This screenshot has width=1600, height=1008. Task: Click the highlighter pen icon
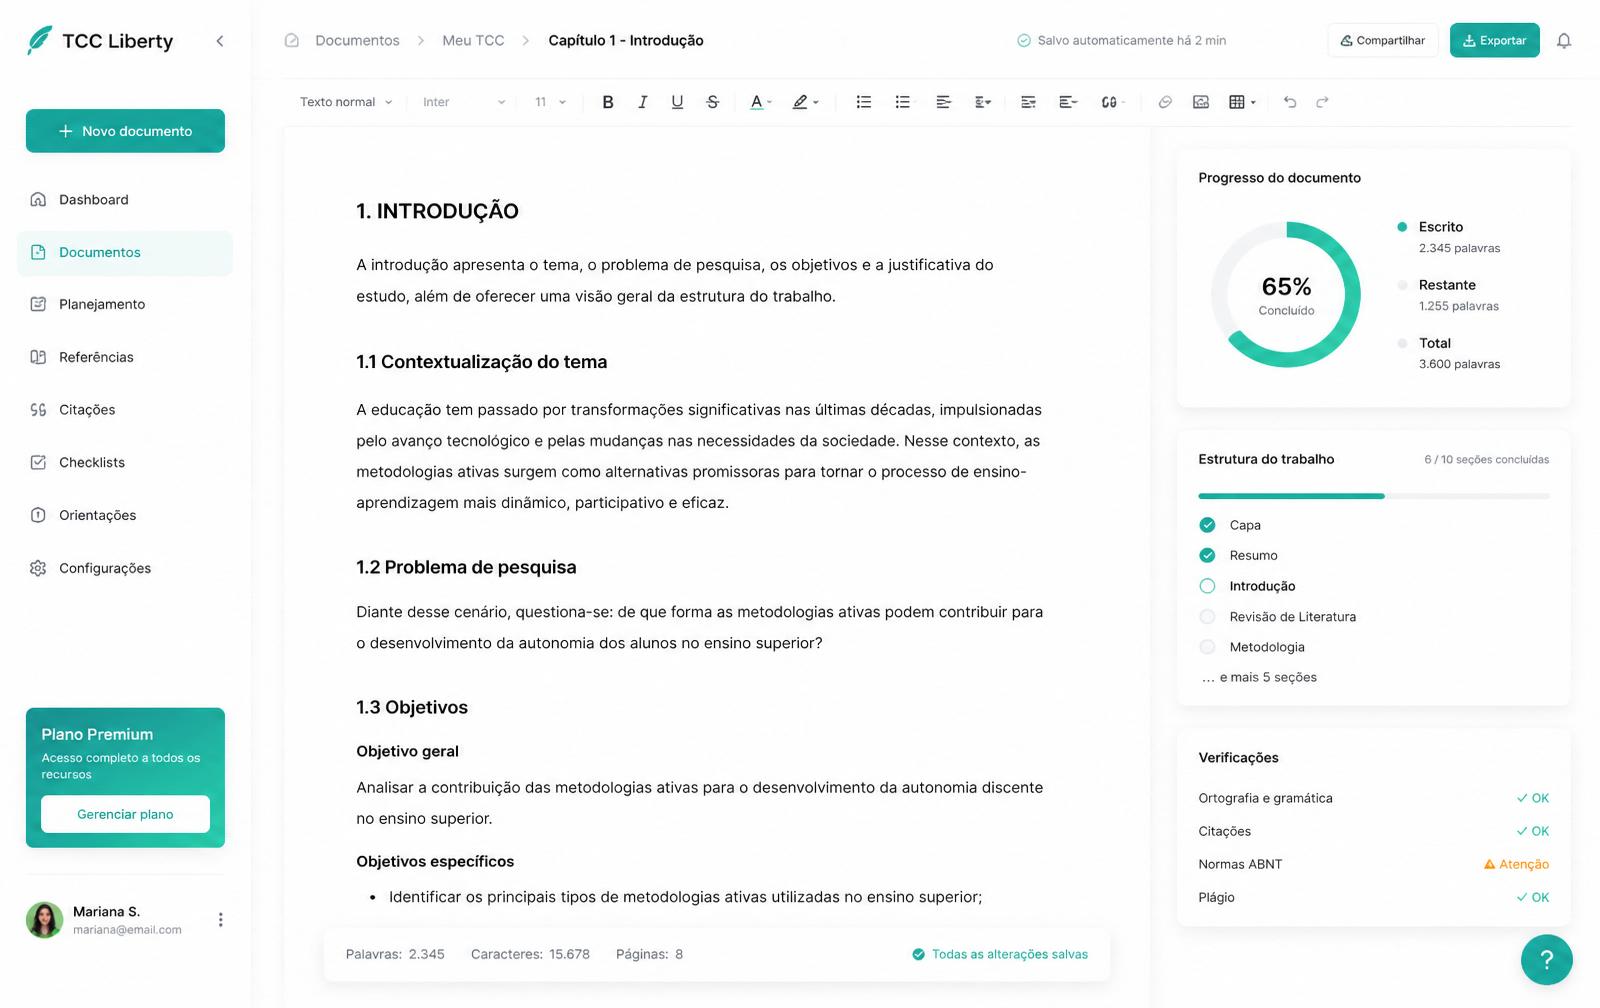coord(800,102)
